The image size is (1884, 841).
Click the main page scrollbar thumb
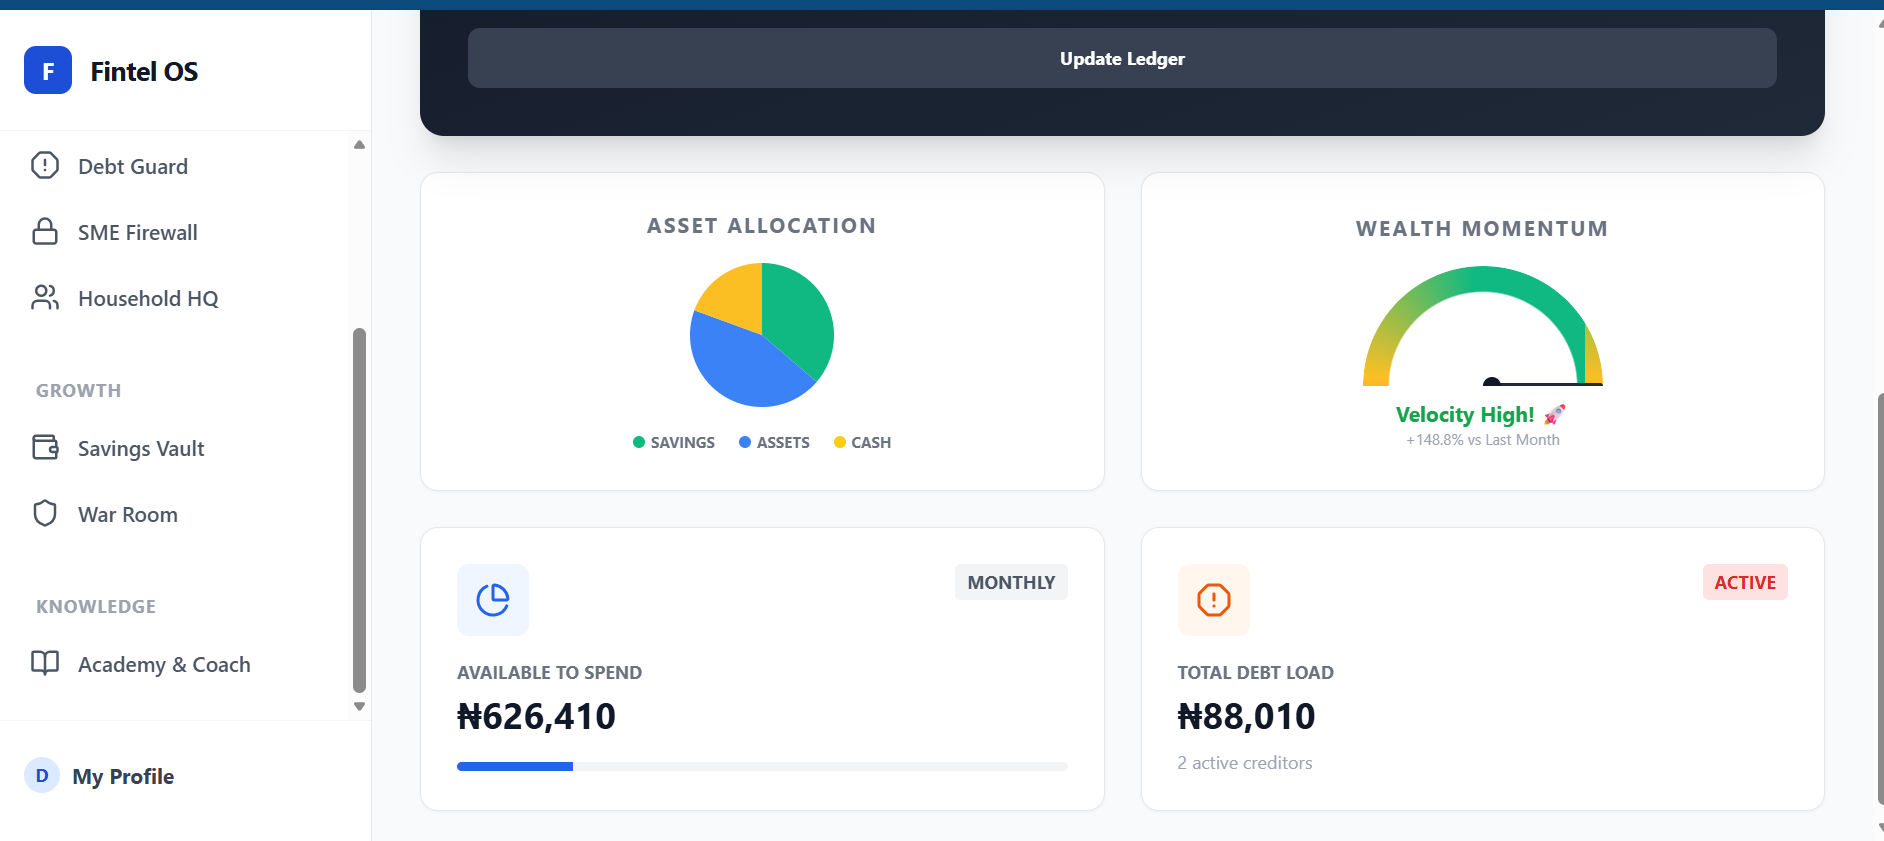tap(1881, 598)
